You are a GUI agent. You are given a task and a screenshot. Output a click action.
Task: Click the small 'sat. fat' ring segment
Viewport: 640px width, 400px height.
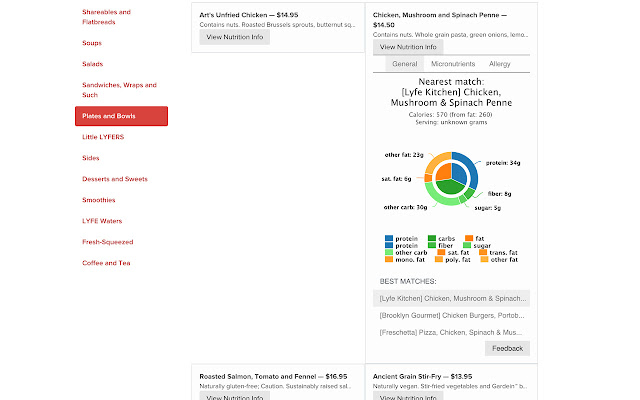(428, 178)
